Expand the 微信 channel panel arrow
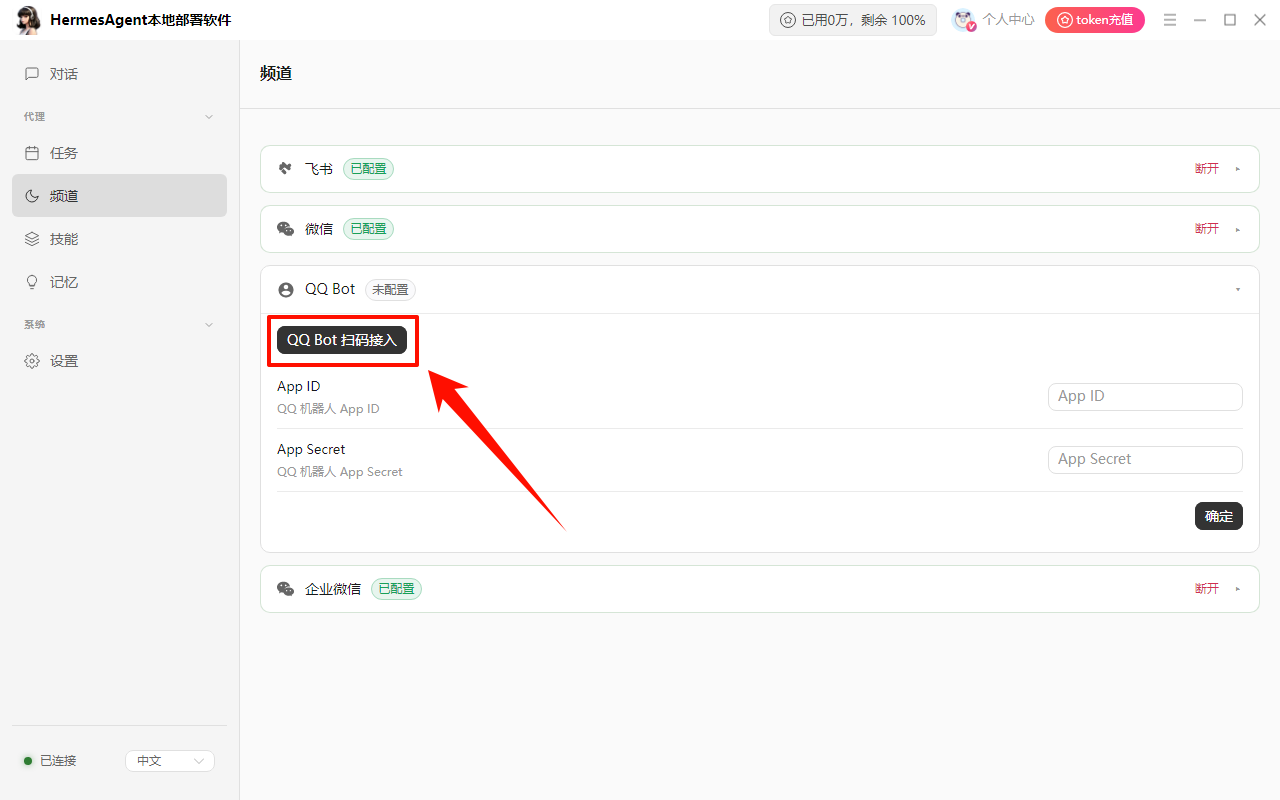The height and width of the screenshot is (800, 1280). click(x=1238, y=229)
